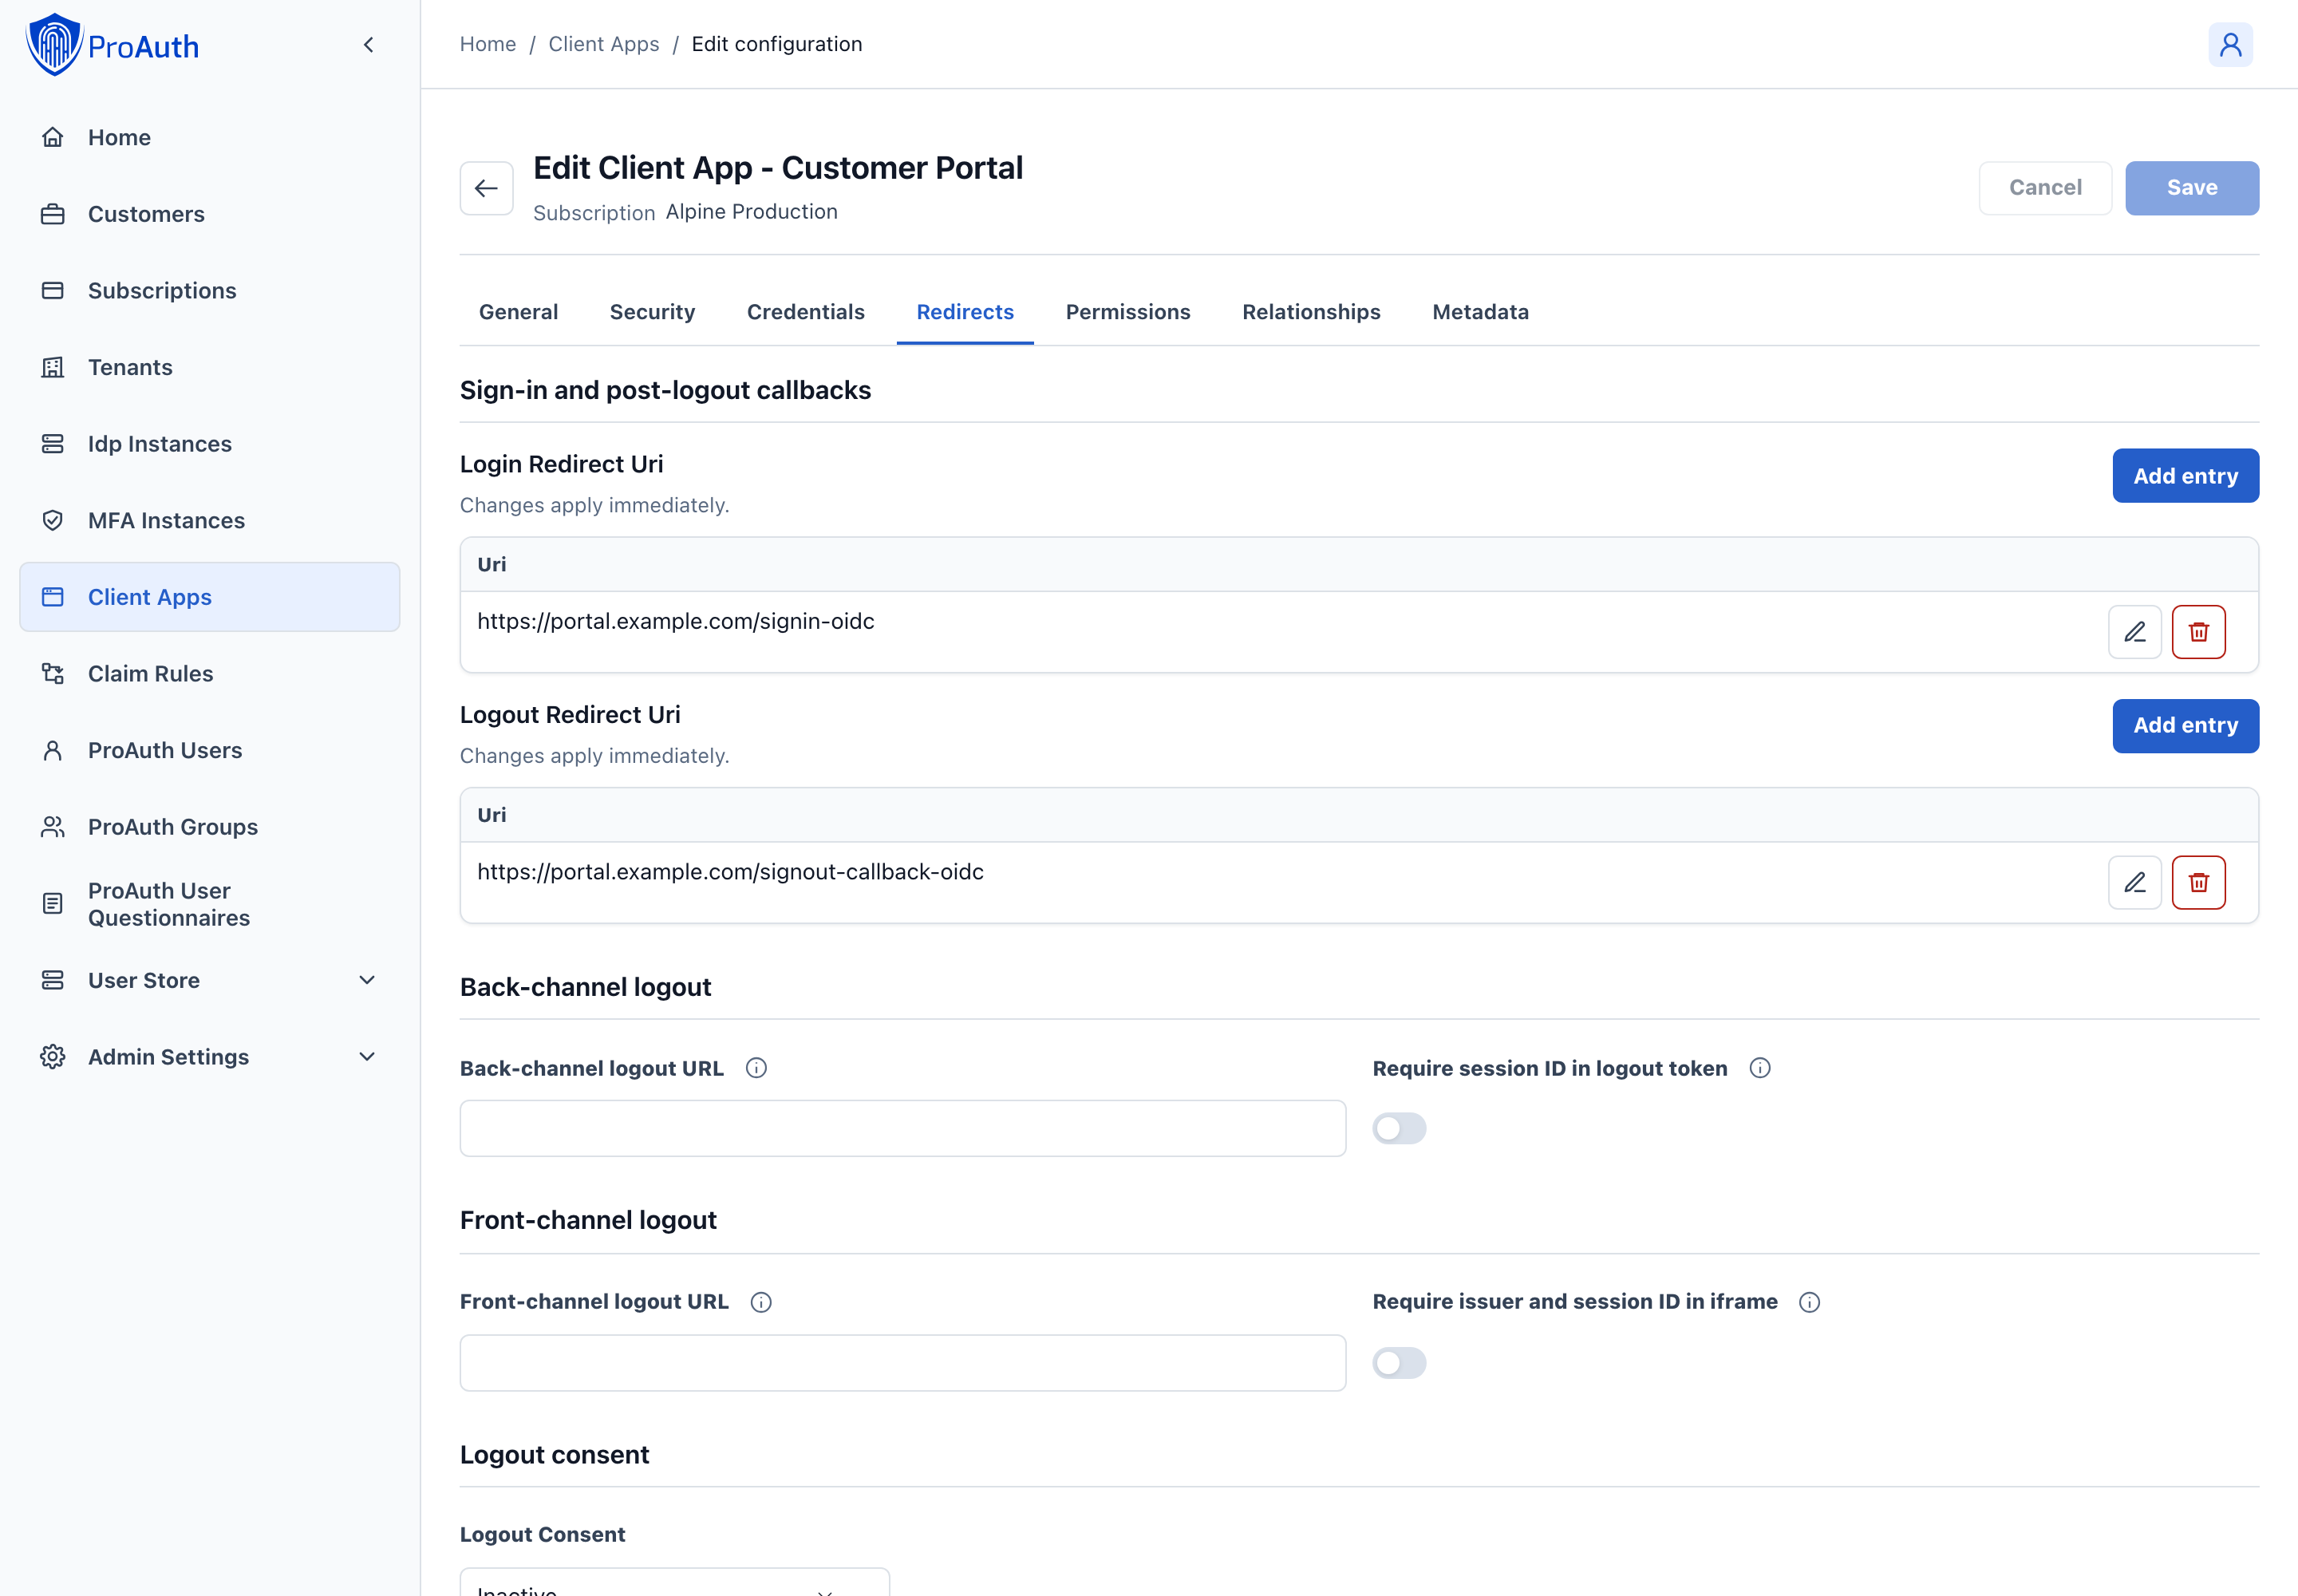Open Idp Instances in the sidebar
The height and width of the screenshot is (1596, 2298).
tap(210, 444)
